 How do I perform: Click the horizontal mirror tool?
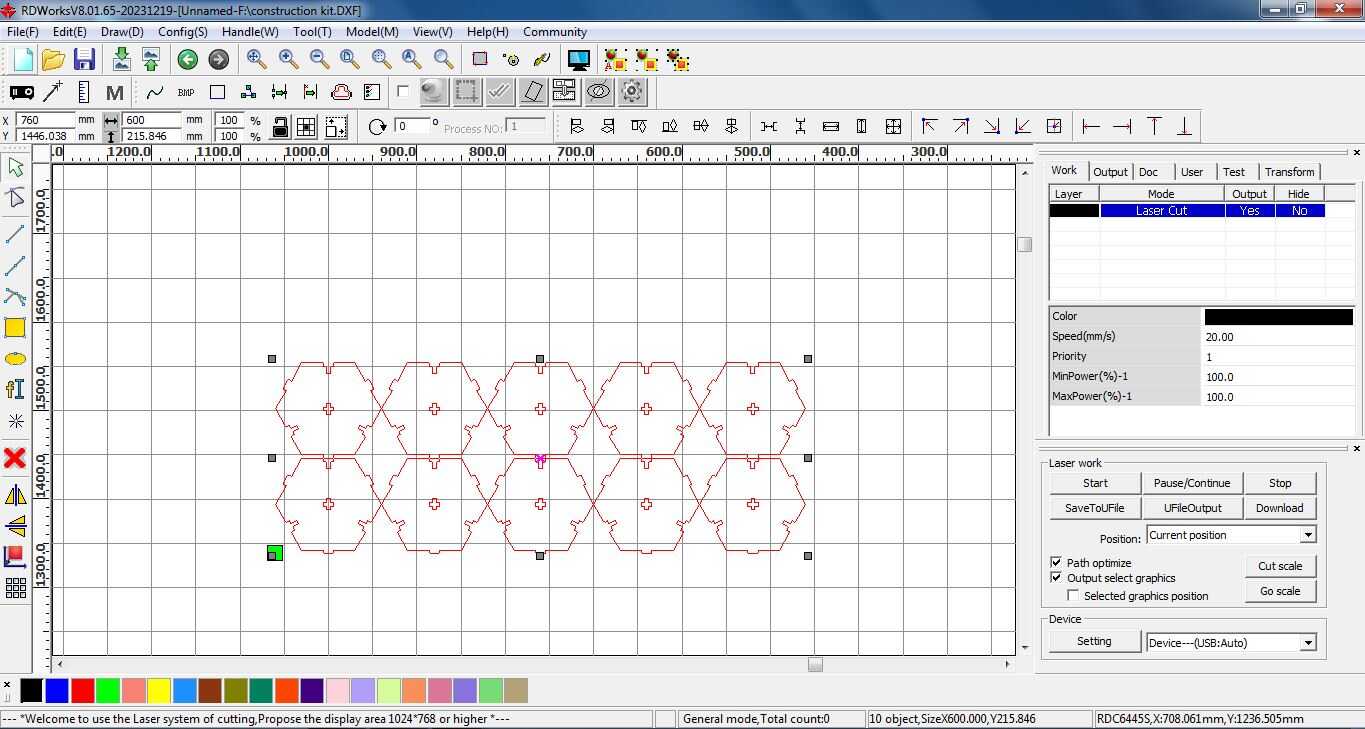[15, 495]
